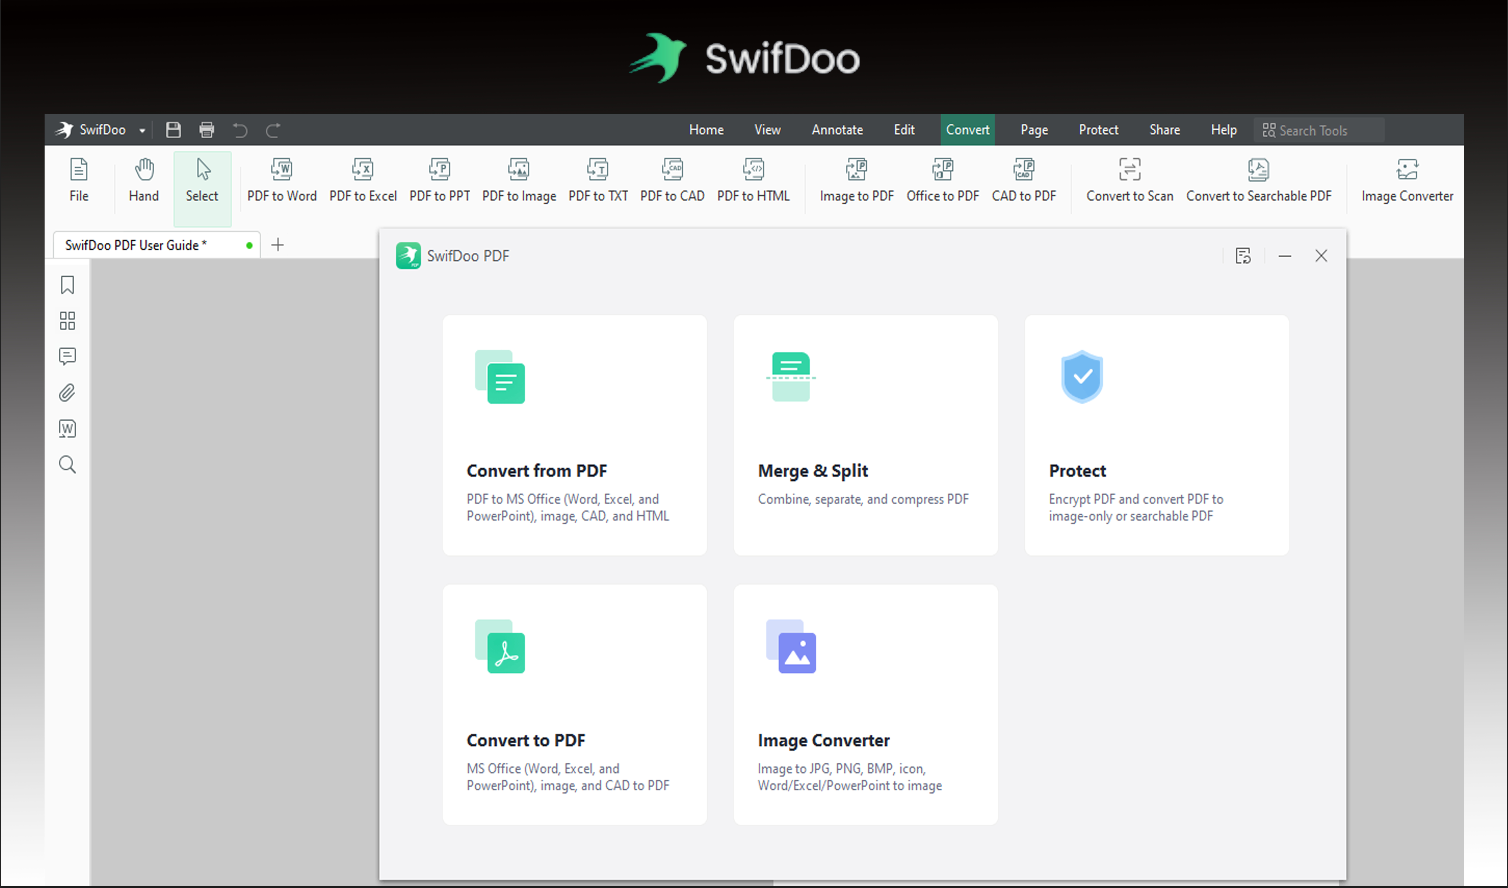This screenshot has height=888, width=1508.
Task: Click PDF to Word converter
Action: [x=282, y=180]
